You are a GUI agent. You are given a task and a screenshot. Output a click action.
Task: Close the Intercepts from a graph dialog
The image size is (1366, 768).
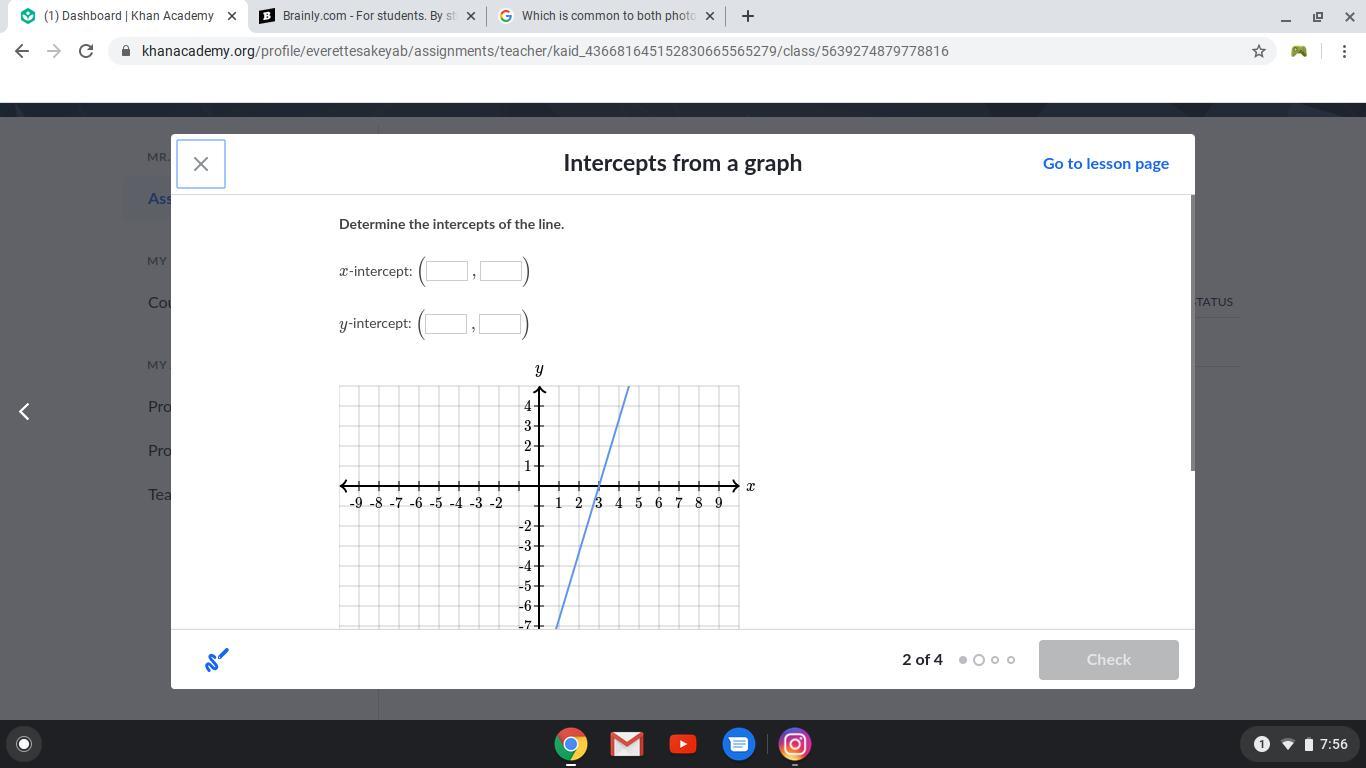click(x=201, y=164)
